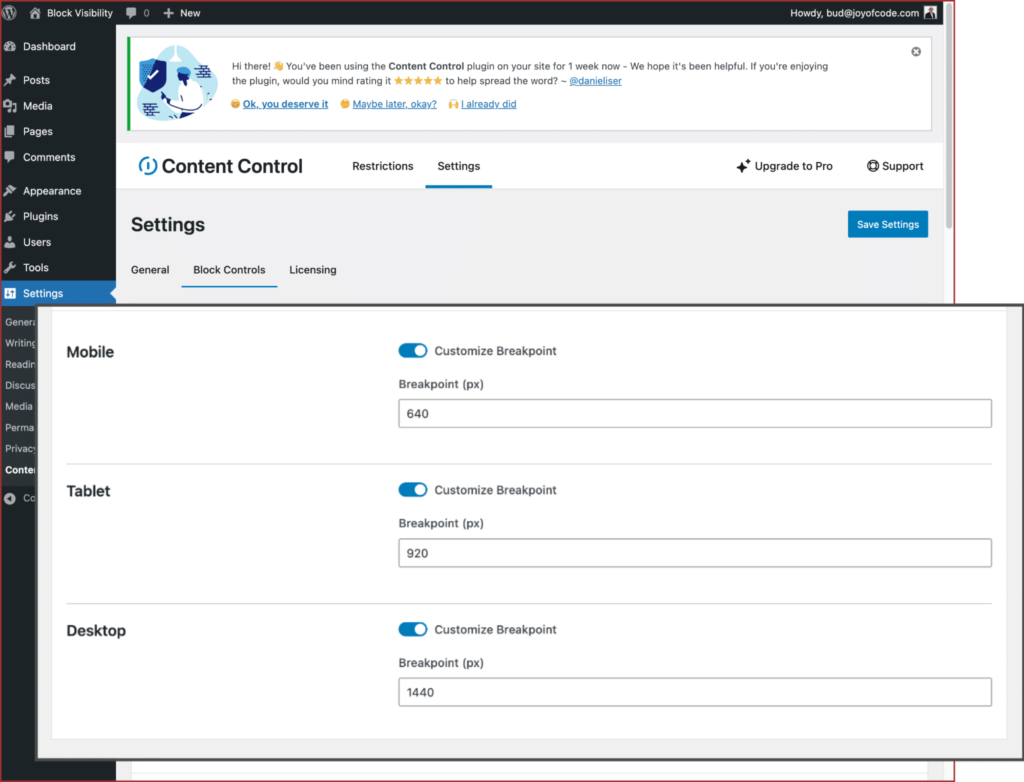Toggle Desktop Customize Breakpoint switch
The height and width of the screenshot is (782, 1024).
[x=413, y=629]
